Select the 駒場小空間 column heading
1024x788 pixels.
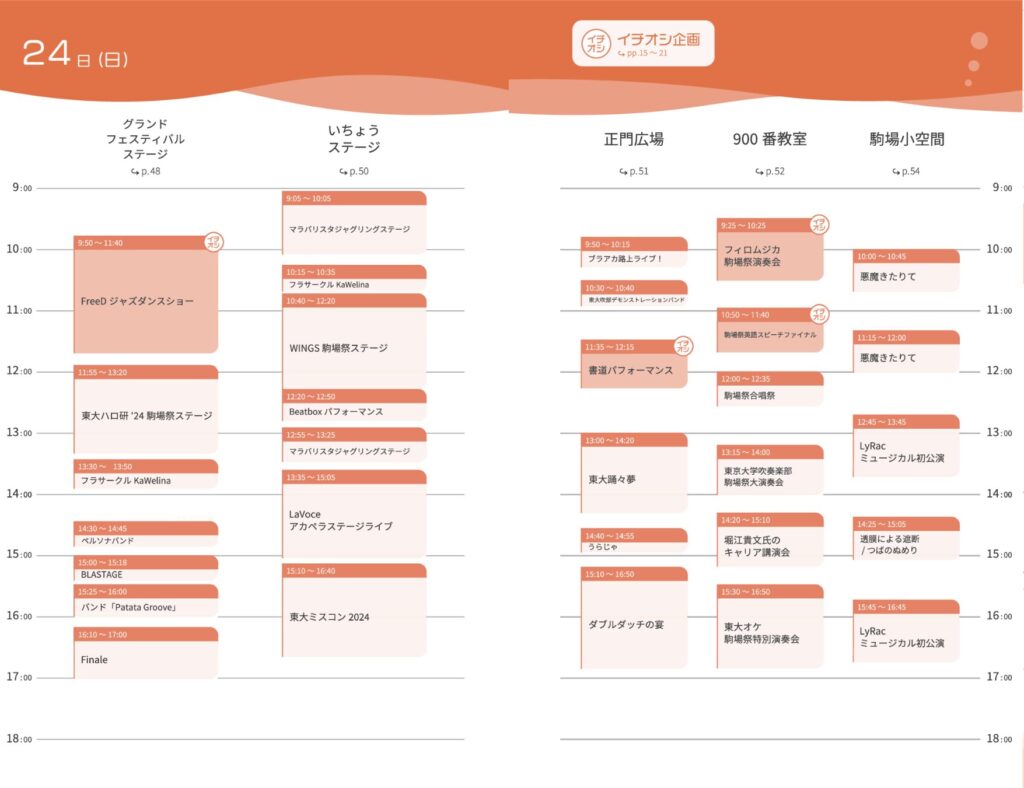906,139
